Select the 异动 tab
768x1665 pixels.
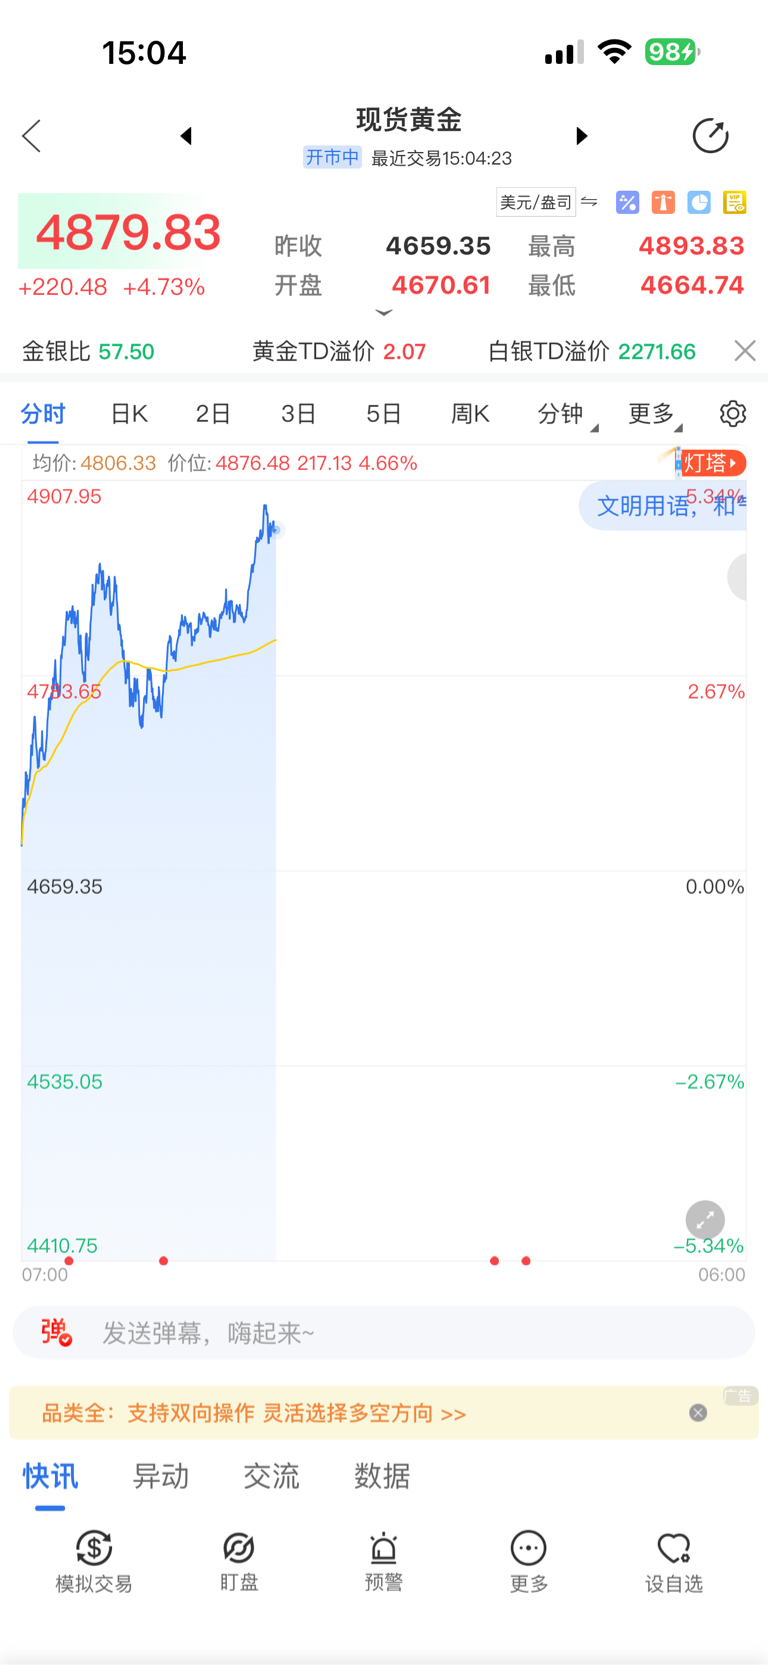click(161, 1476)
